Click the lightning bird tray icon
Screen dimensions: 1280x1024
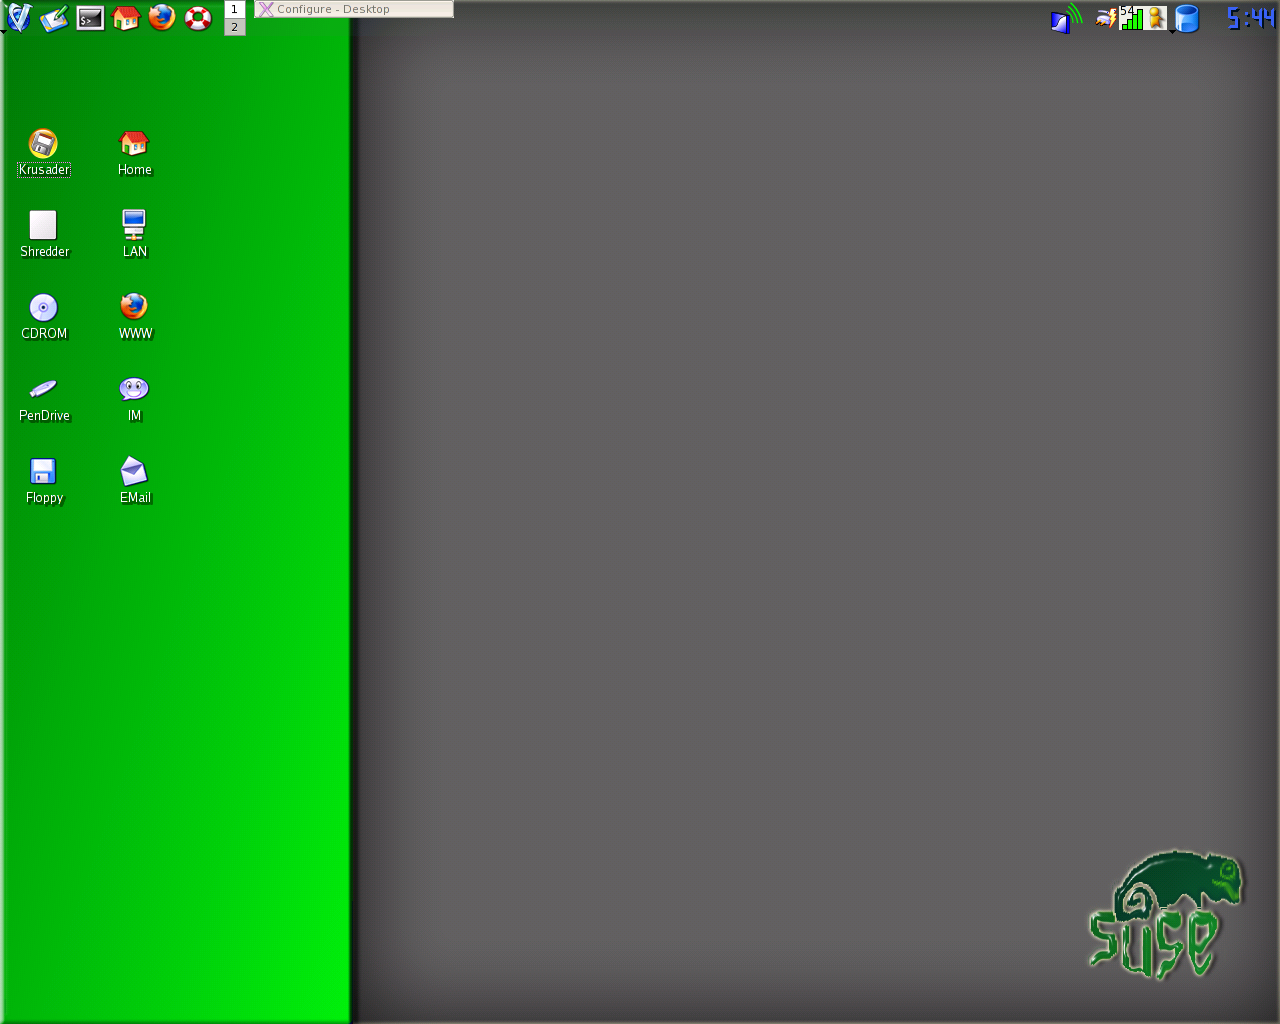point(1106,17)
